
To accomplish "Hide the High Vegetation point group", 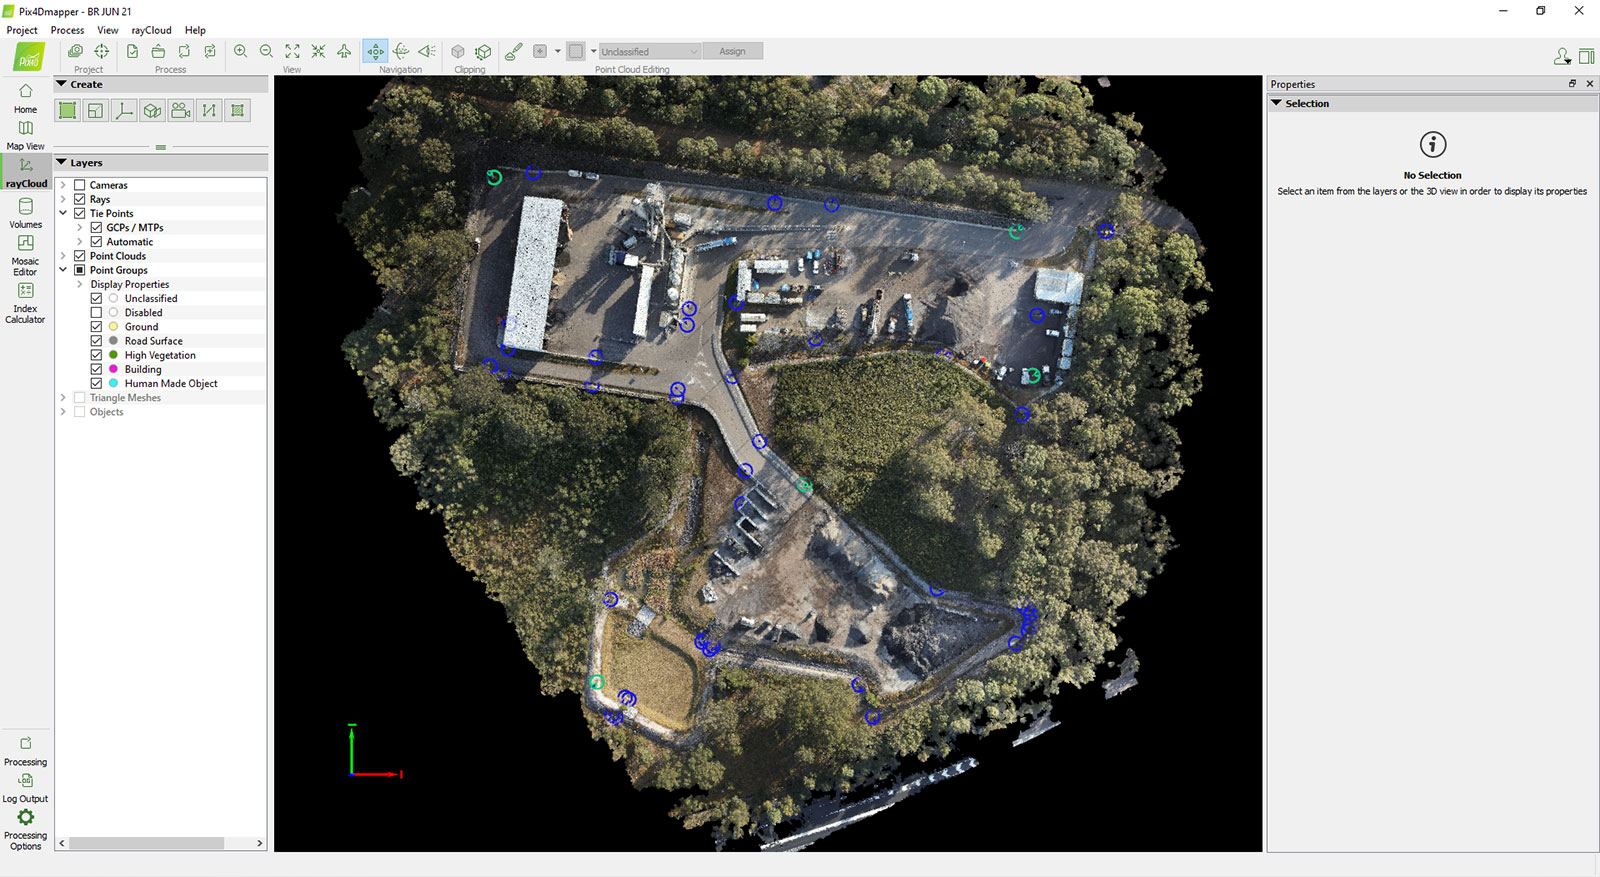I will click(x=97, y=355).
